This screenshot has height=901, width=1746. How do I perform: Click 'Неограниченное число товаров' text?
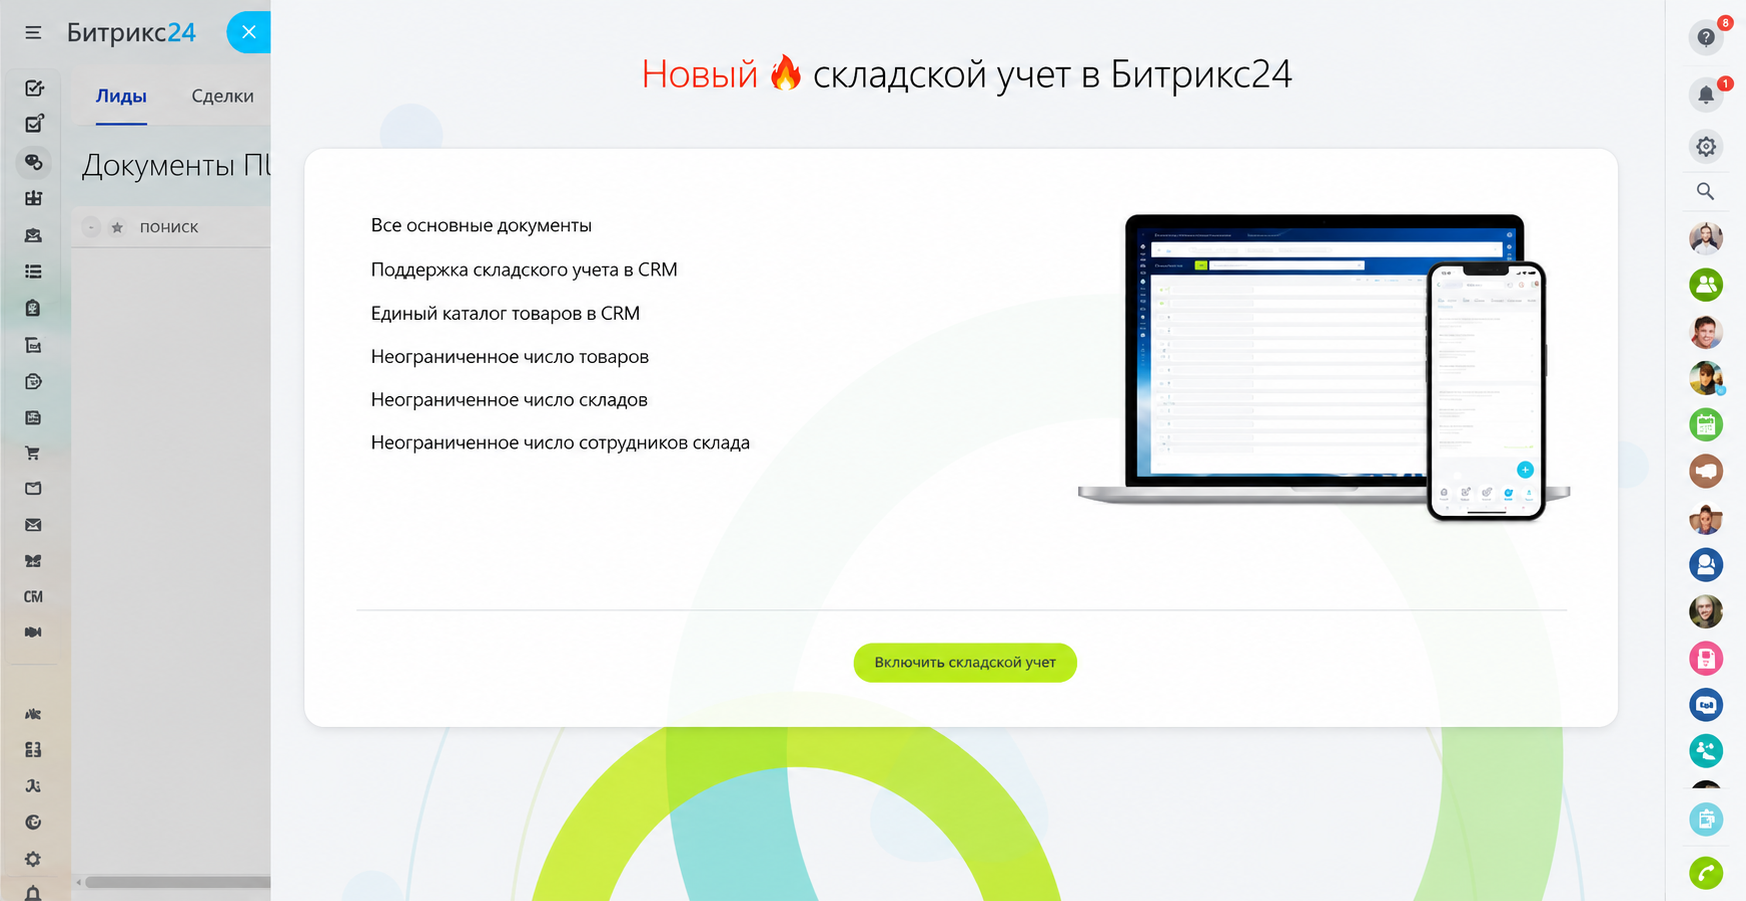510,357
